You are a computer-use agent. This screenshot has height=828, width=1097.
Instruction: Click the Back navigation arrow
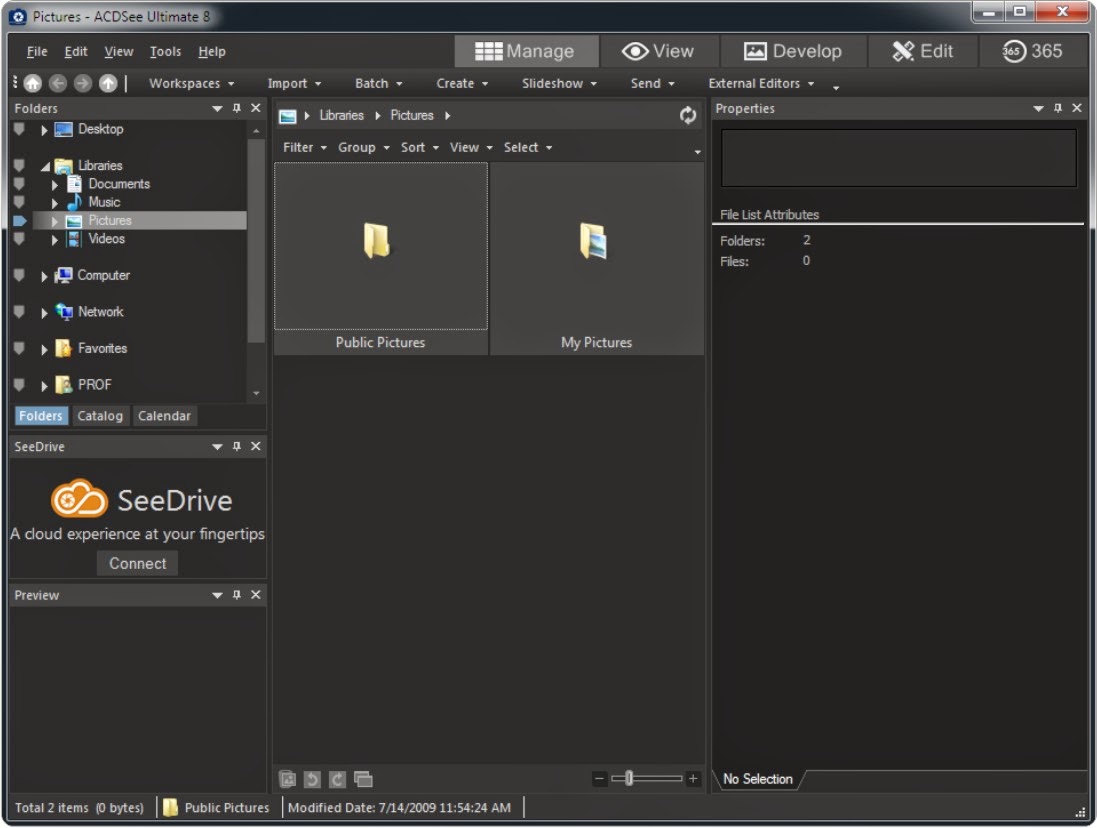pyautogui.click(x=57, y=83)
